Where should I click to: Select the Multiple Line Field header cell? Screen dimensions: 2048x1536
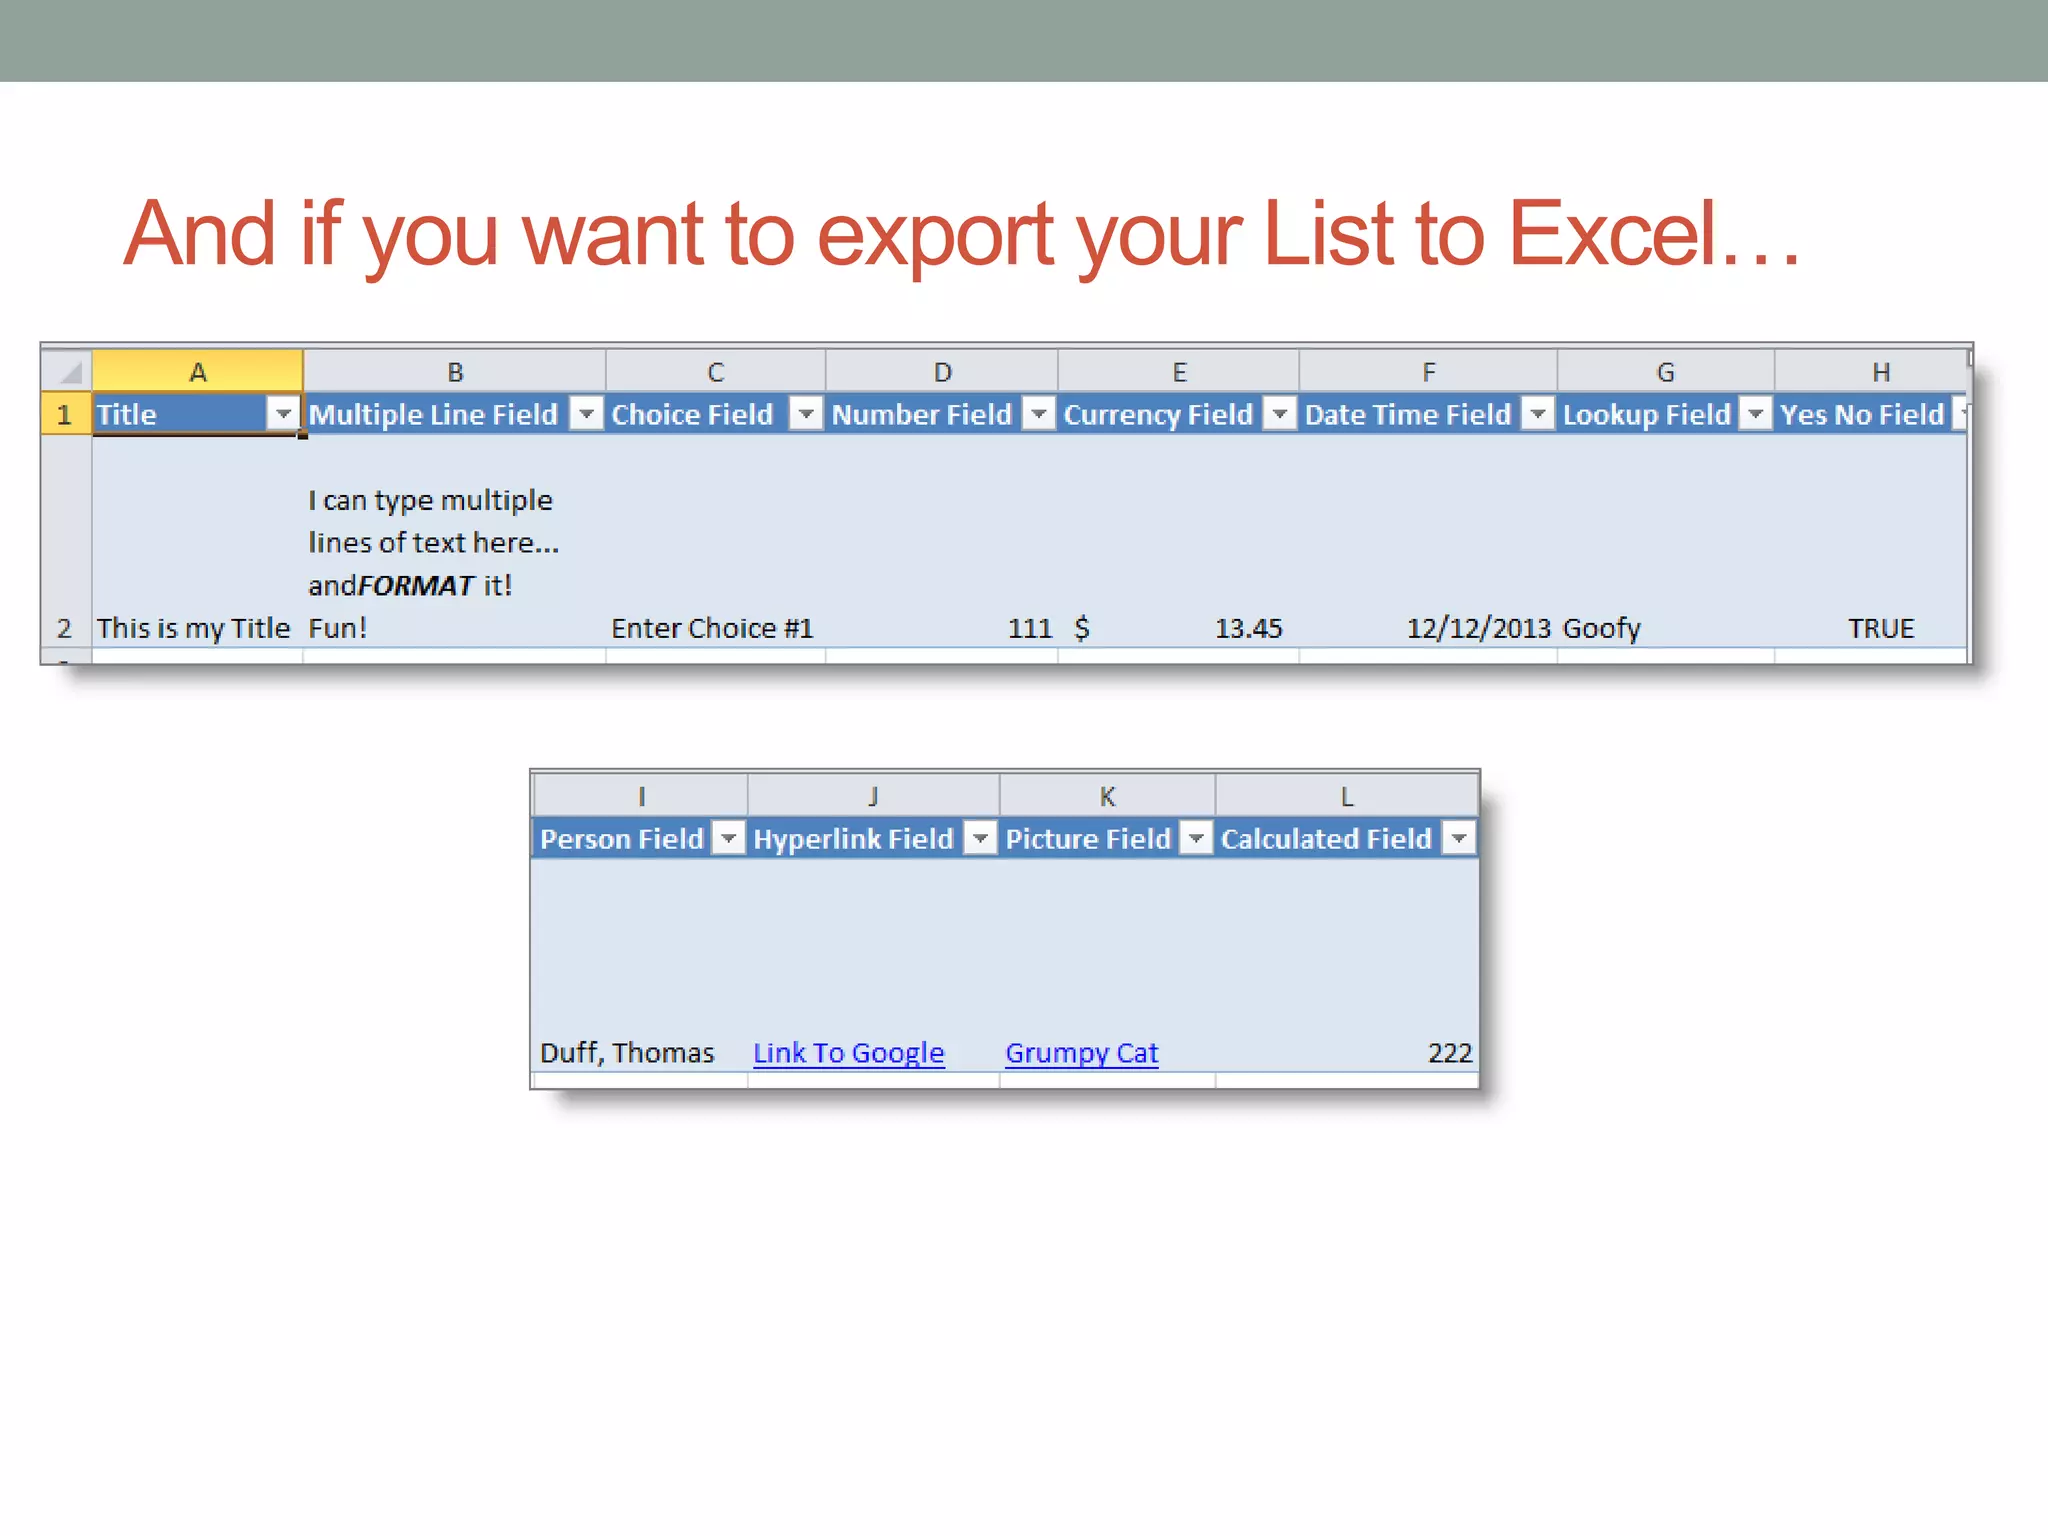coord(455,414)
